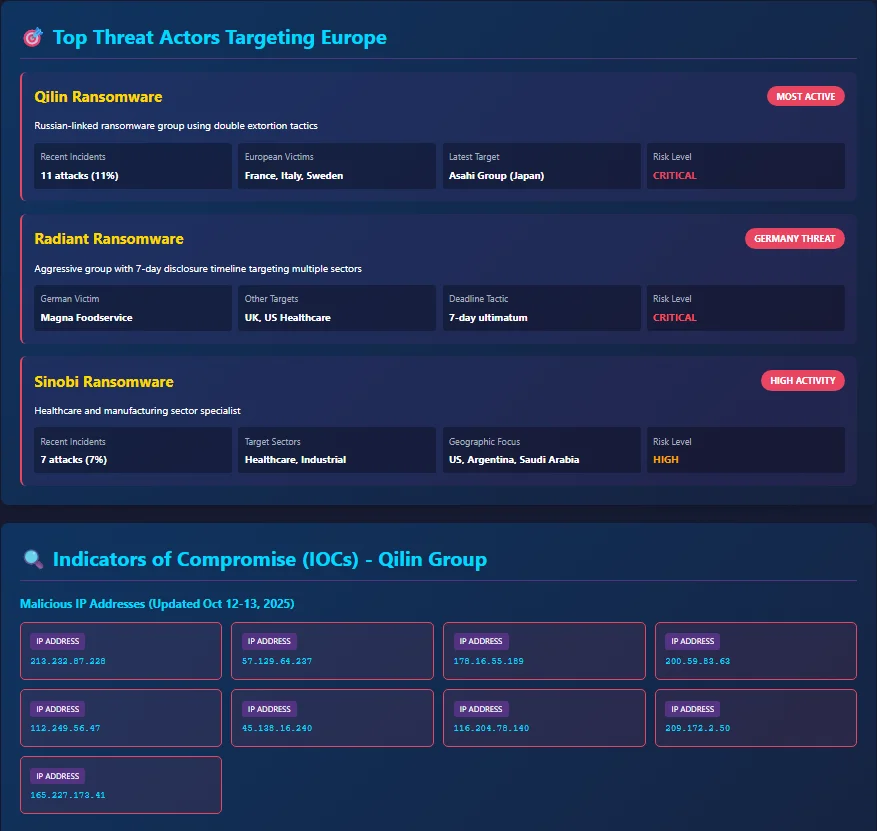Click the IP ADDRESS tag above 213.232.87.228
Image resolution: width=877 pixels, height=831 pixels.
(x=58, y=641)
